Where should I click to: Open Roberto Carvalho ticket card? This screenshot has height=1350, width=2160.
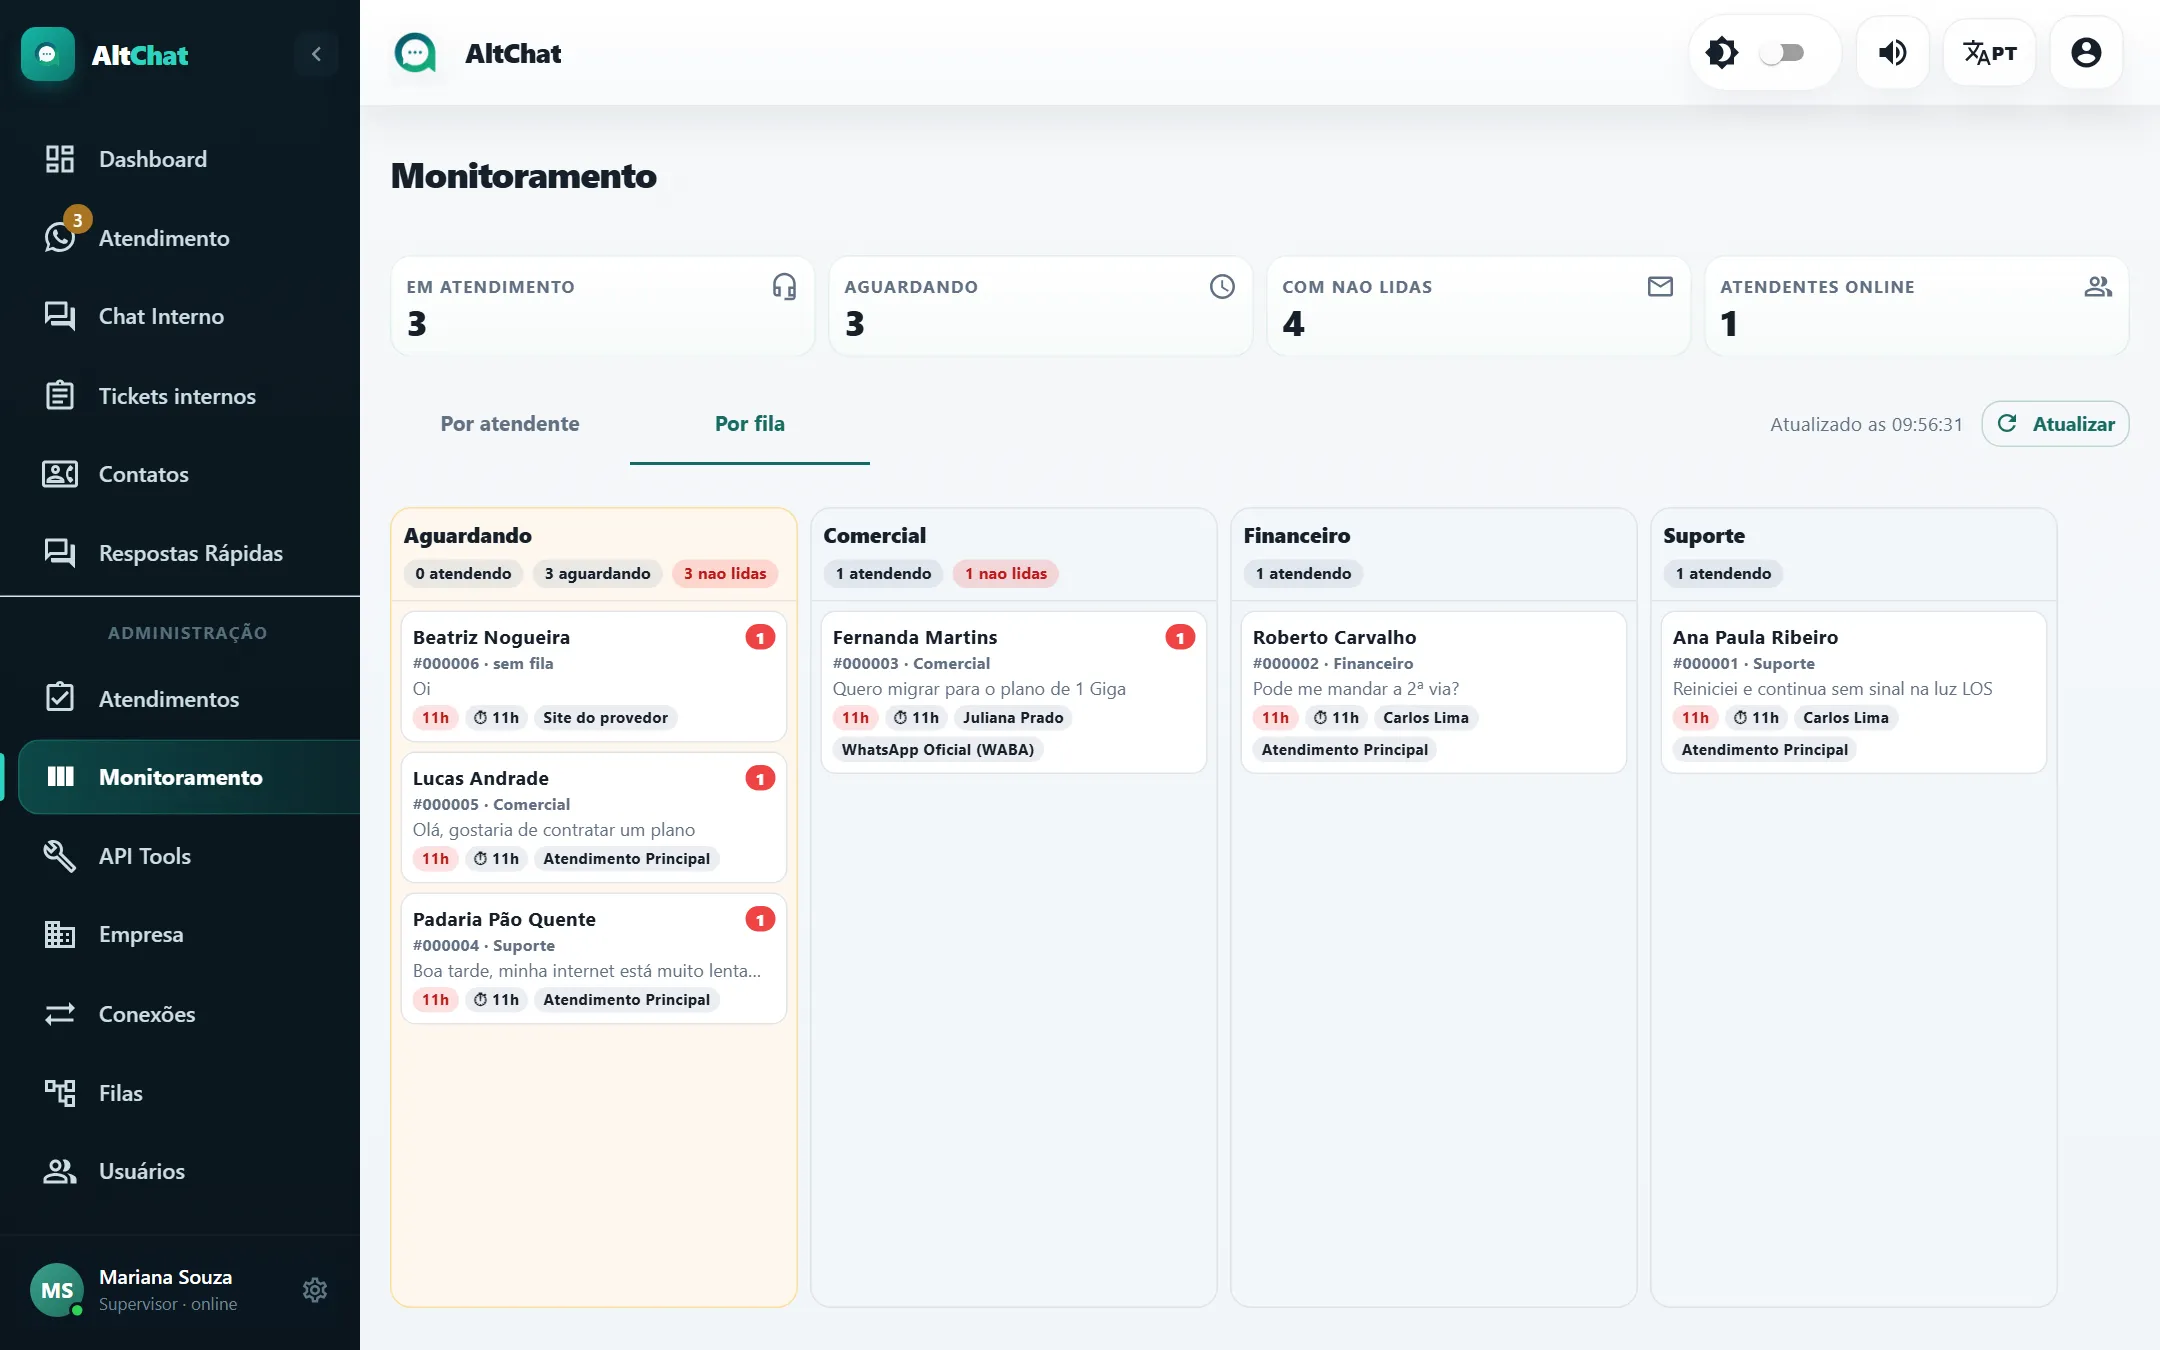(1434, 692)
